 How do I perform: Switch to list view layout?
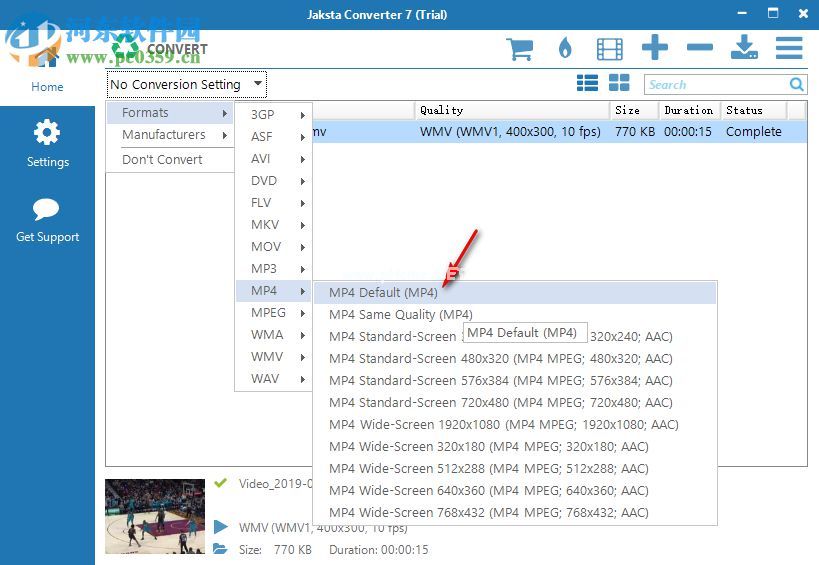[588, 84]
